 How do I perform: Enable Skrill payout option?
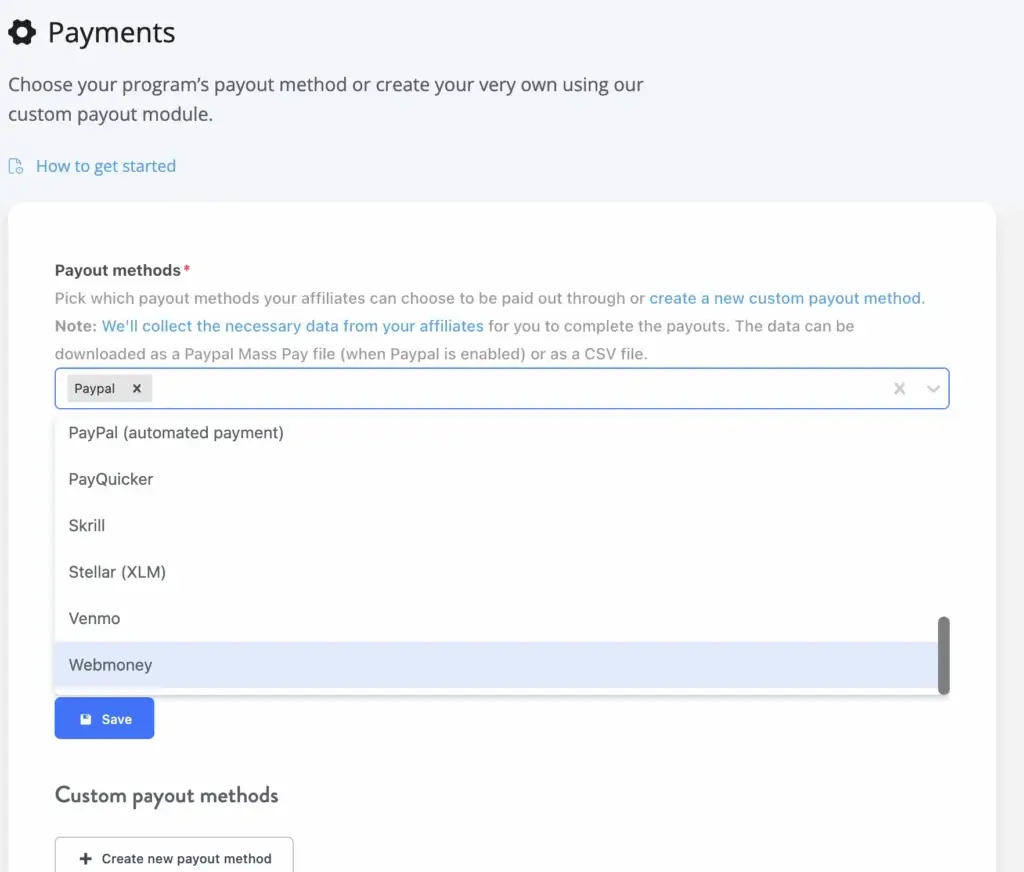[x=86, y=525]
